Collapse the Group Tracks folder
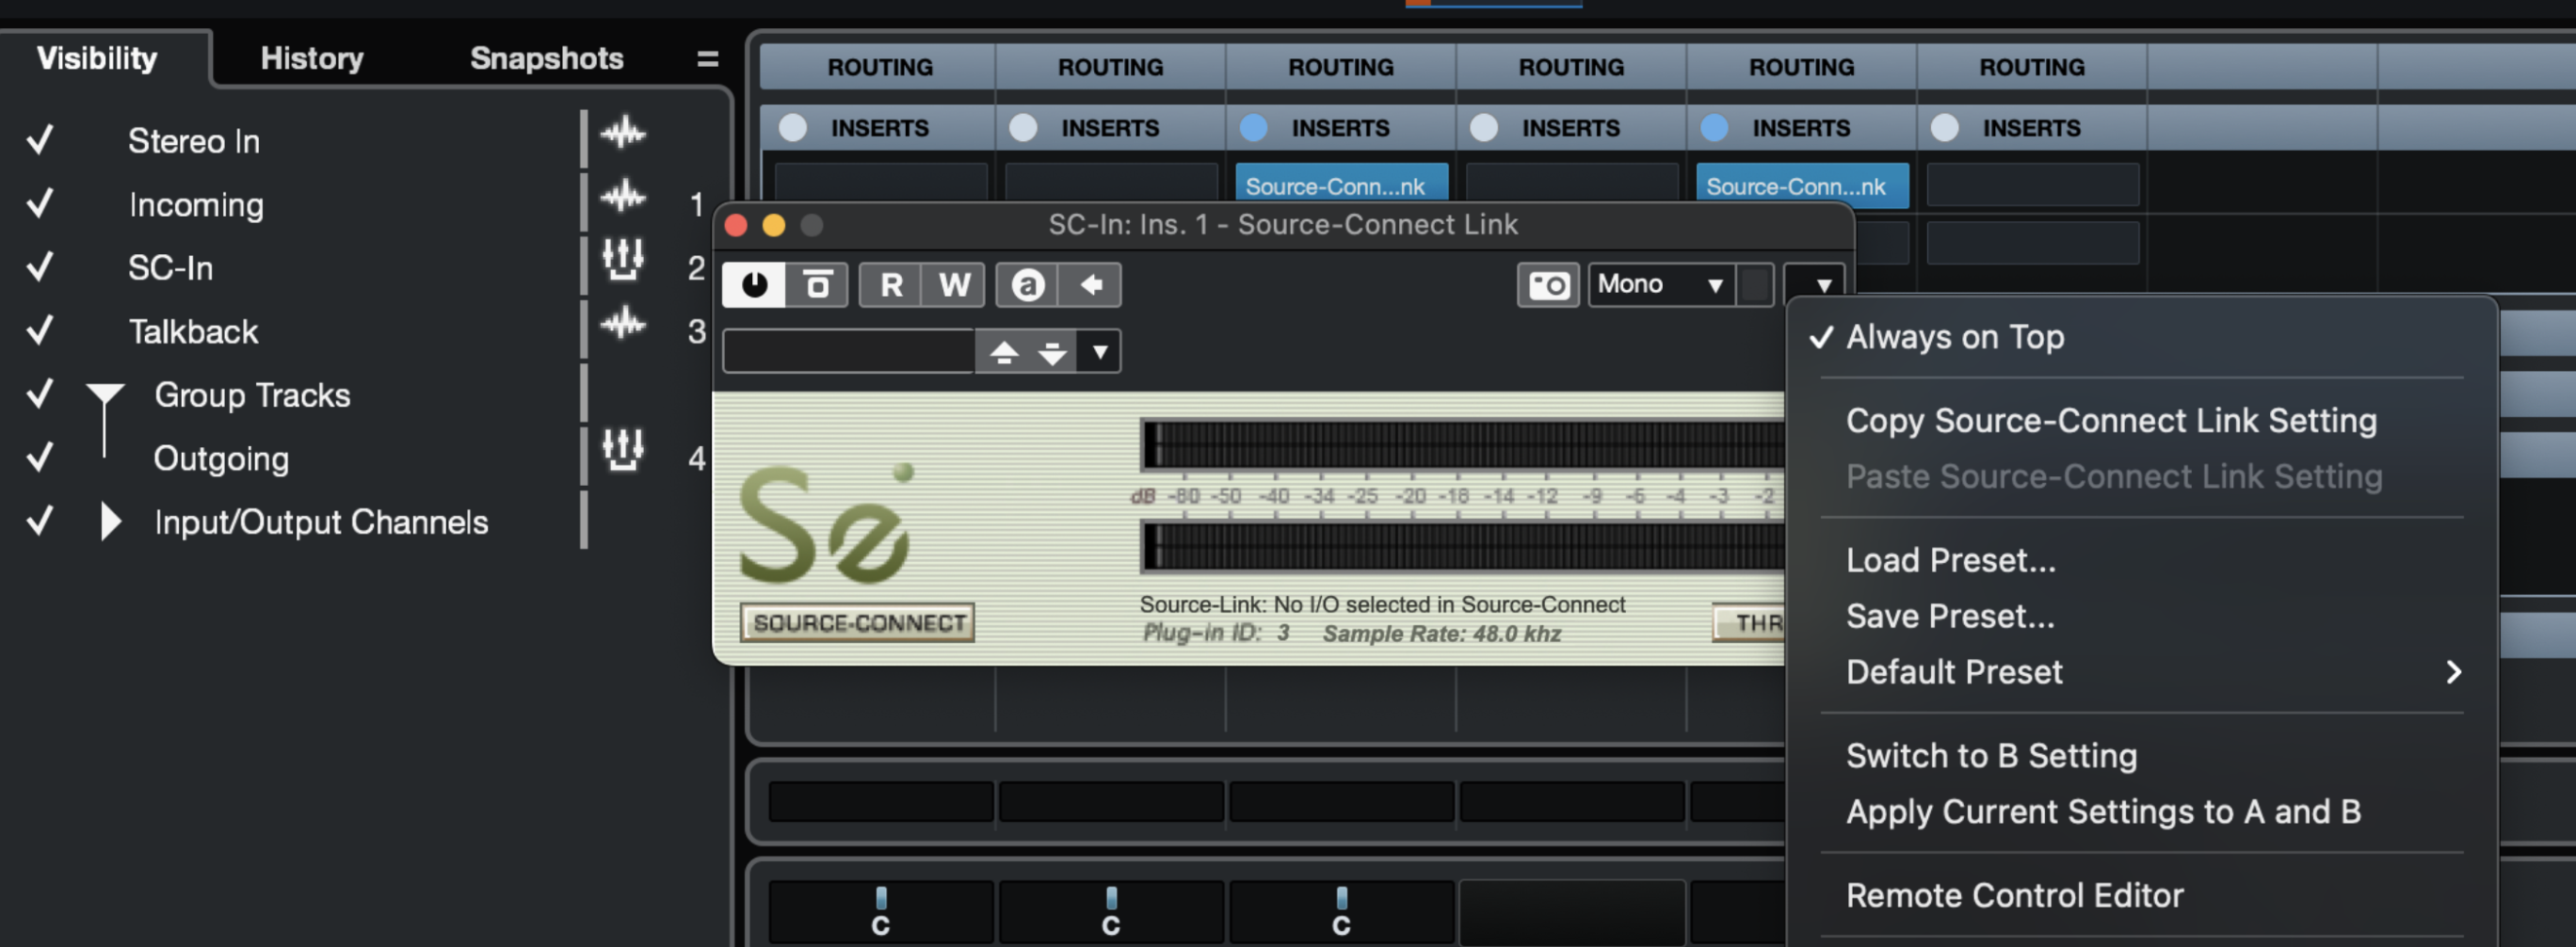Image resolution: width=2576 pixels, height=947 pixels. (105, 394)
